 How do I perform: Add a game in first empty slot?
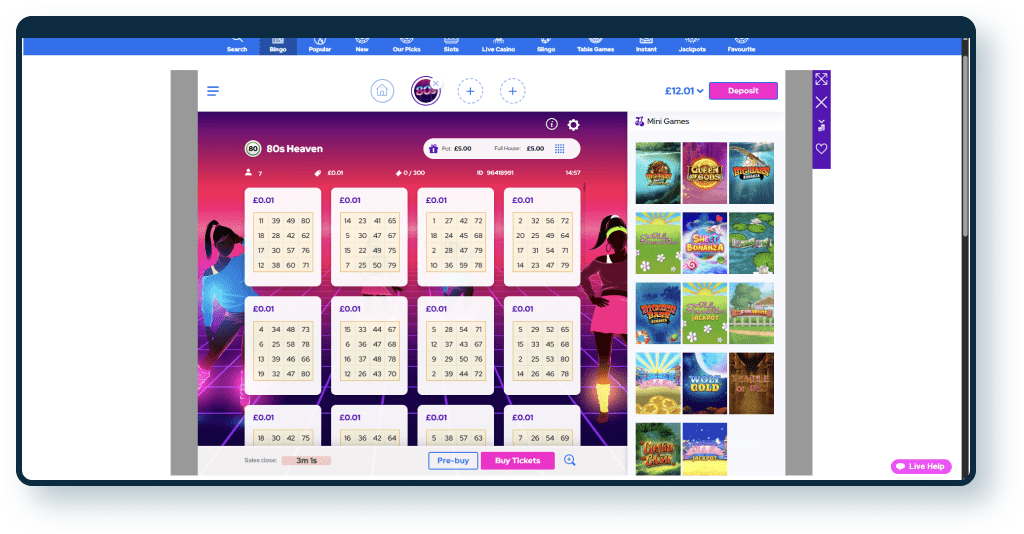coord(470,91)
